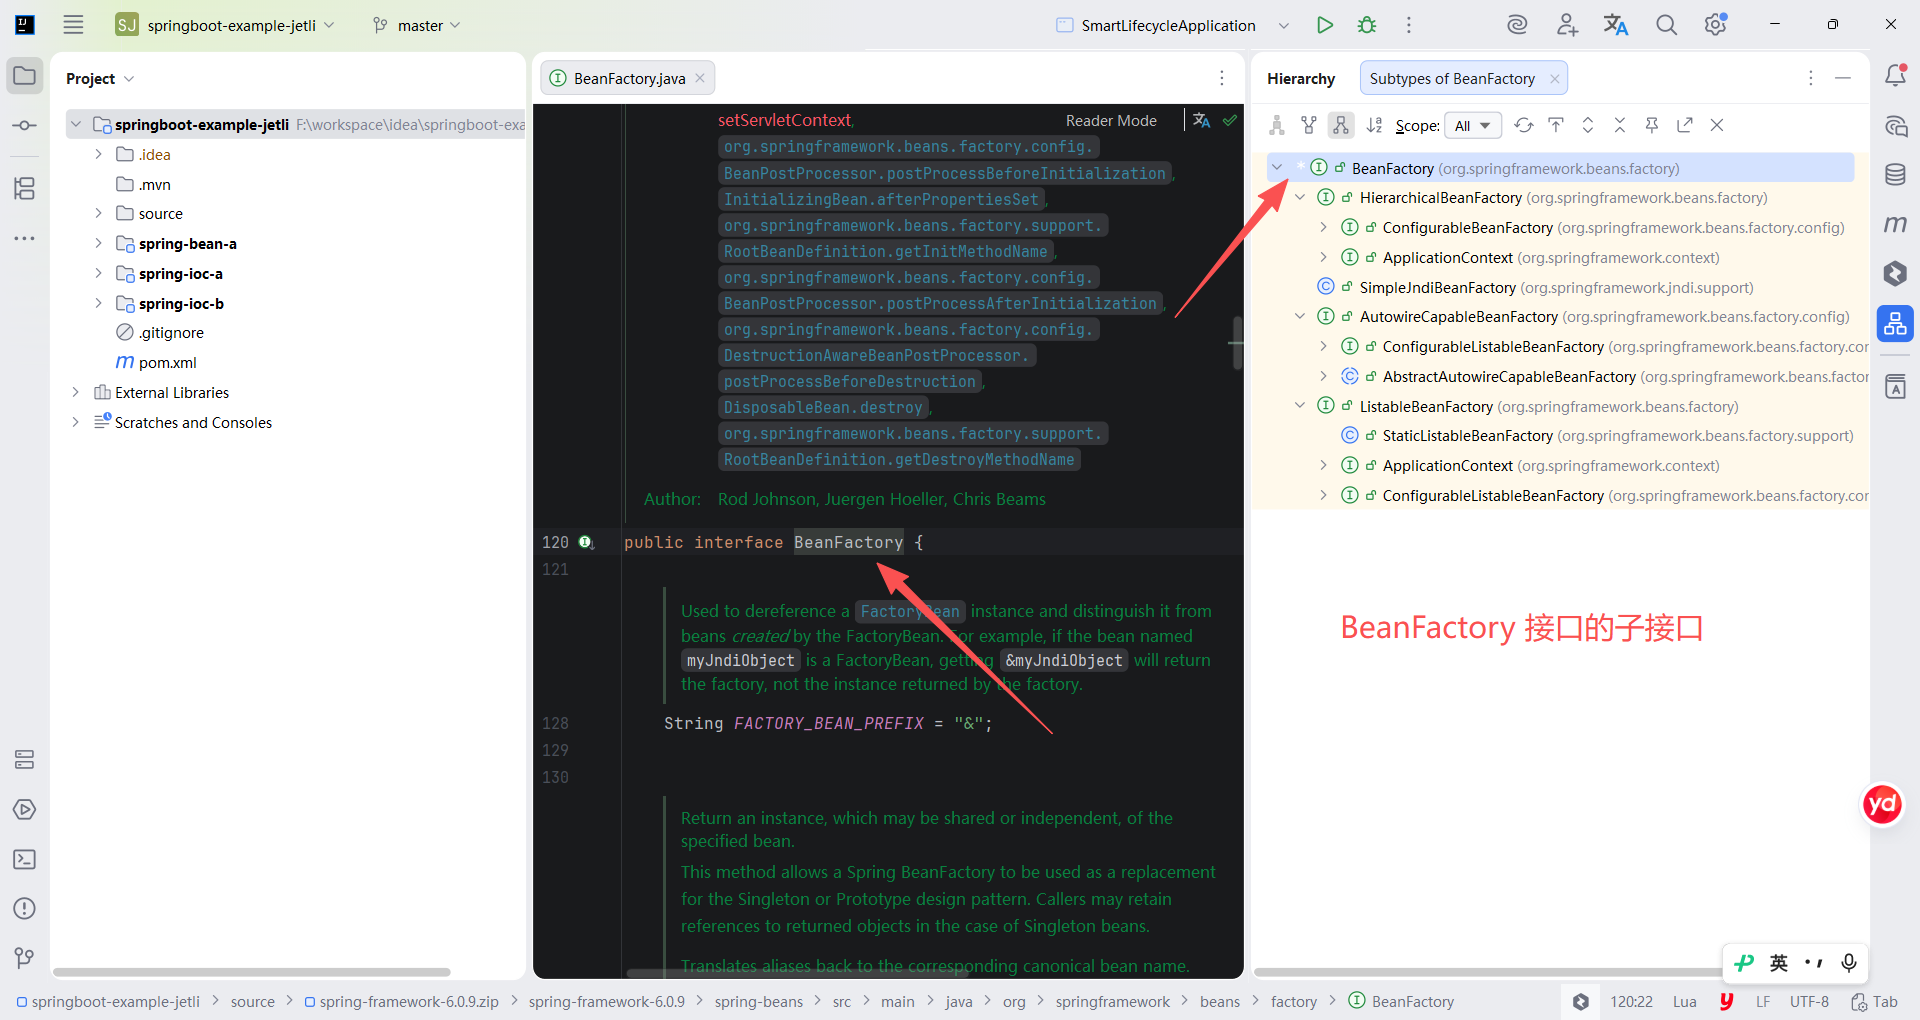Open AI assistant swirl icon in title bar
Screen dimensions: 1920x1020
(x=1517, y=25)
